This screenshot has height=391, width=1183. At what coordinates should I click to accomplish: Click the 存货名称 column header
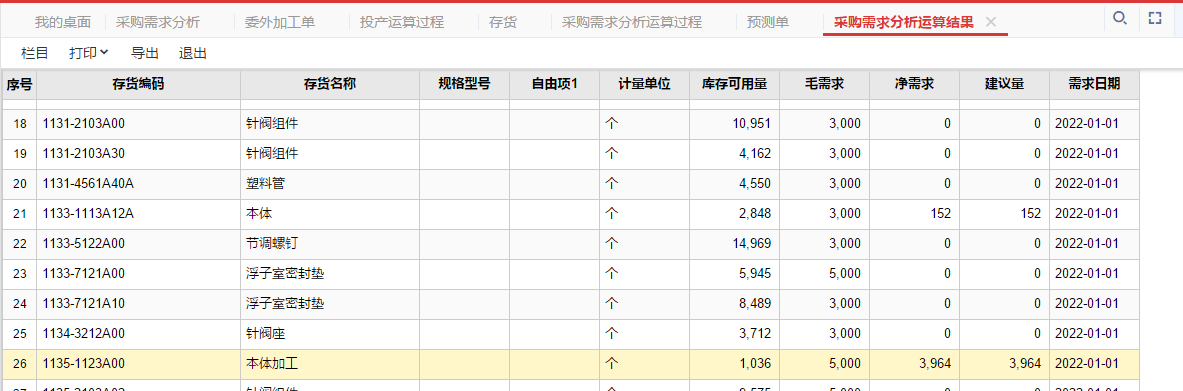click(x=330, y=85)
